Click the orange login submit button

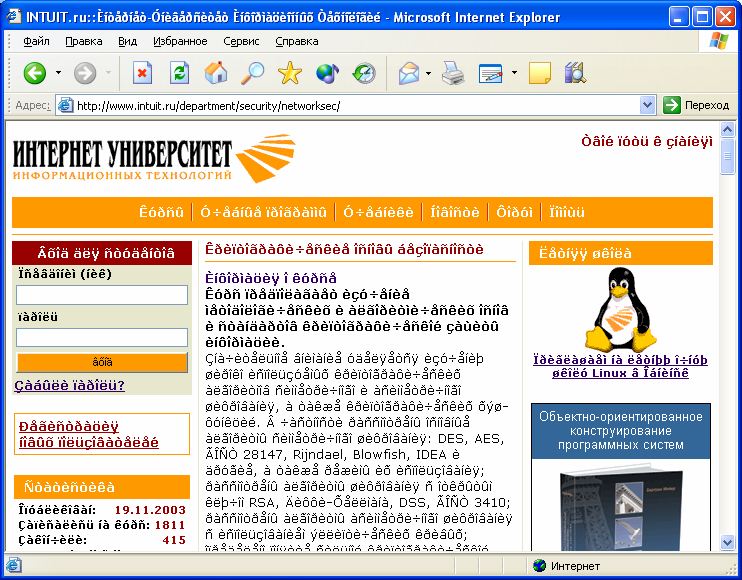point(102,362)
